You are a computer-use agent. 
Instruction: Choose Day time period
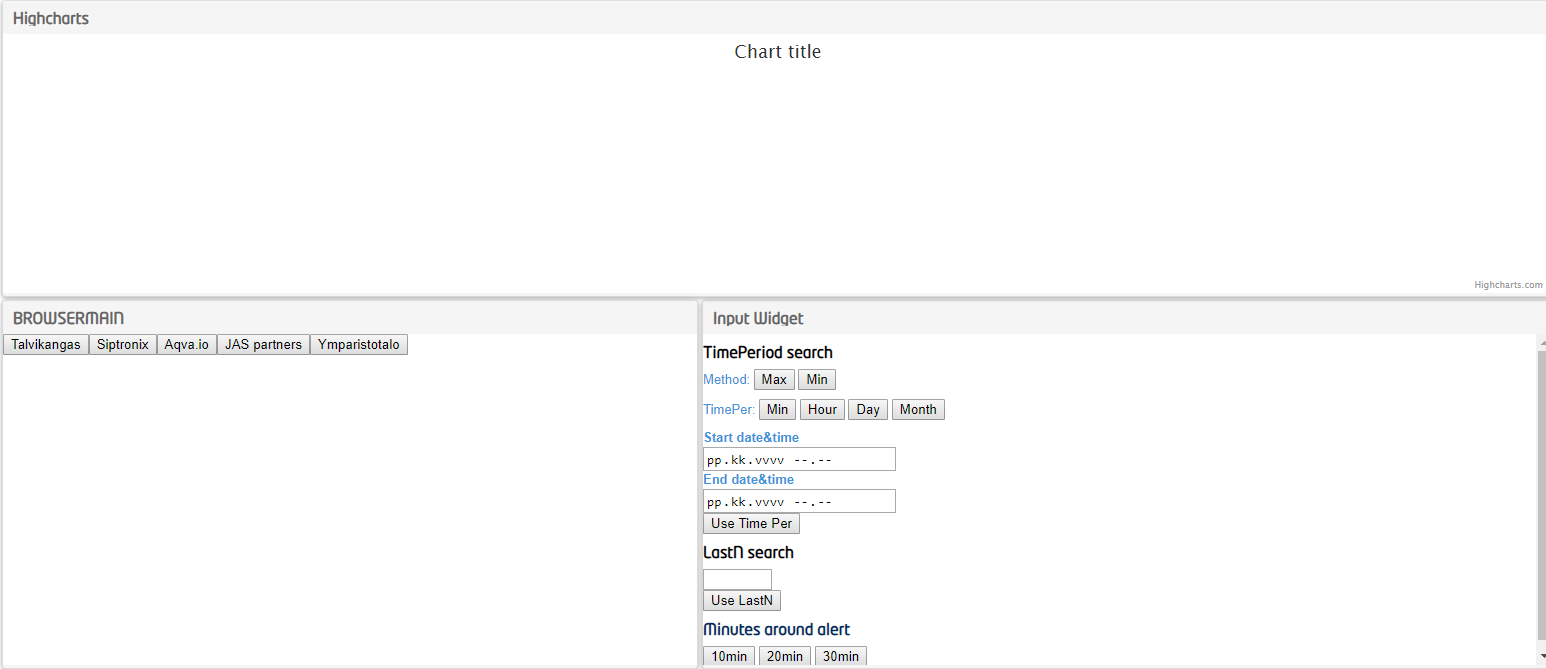tap(868, 410)
